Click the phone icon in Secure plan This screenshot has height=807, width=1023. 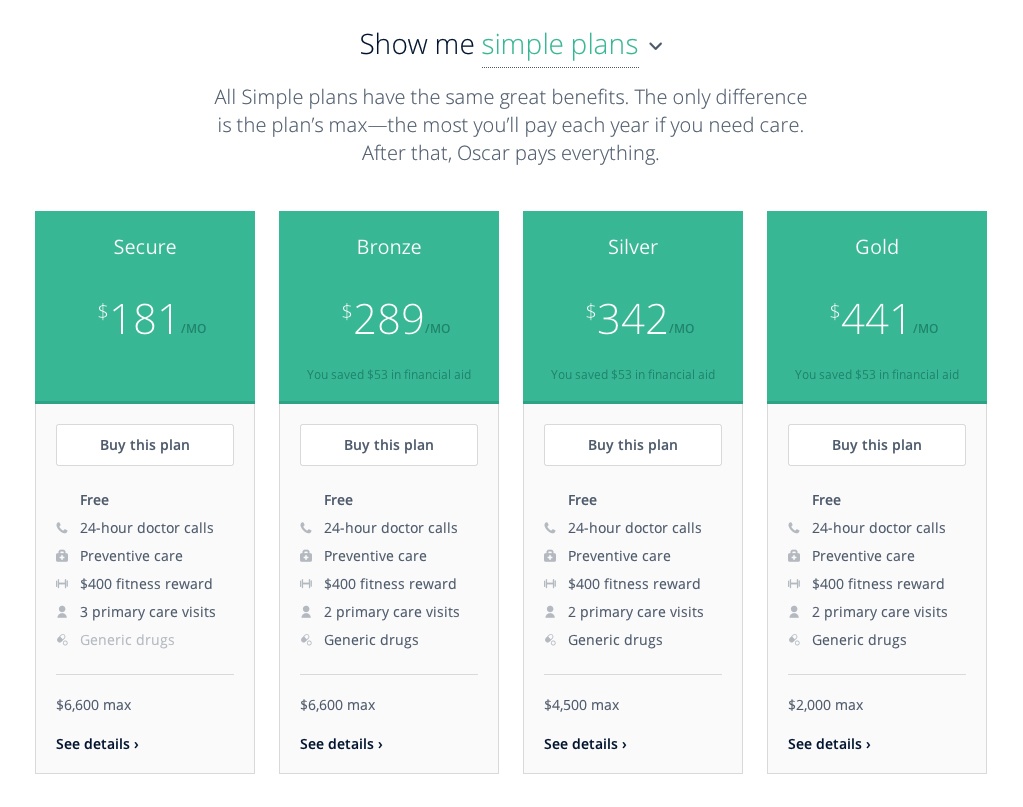pyautogui.click(x=62, y=528)
